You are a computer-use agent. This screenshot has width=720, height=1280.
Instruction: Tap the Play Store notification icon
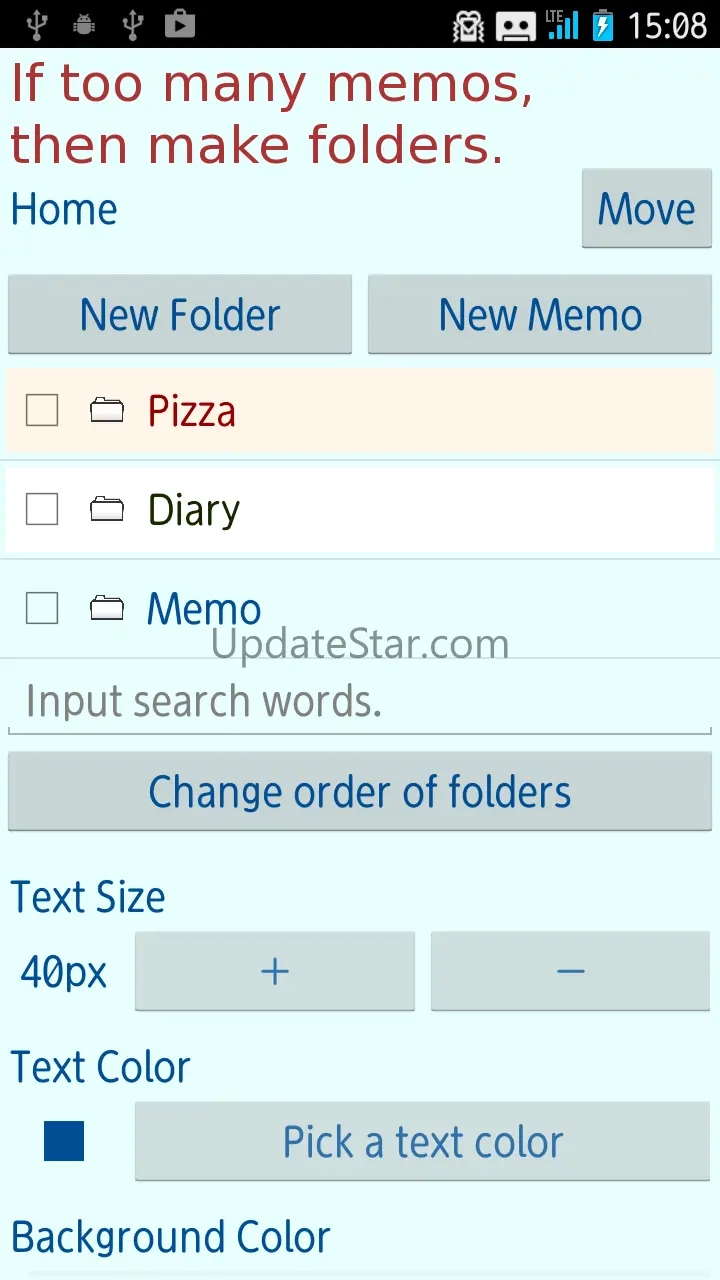(x=180, y=23)
